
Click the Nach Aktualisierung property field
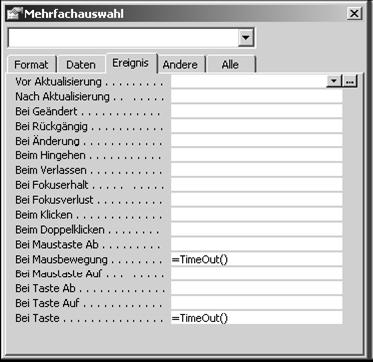coord(257,97)
